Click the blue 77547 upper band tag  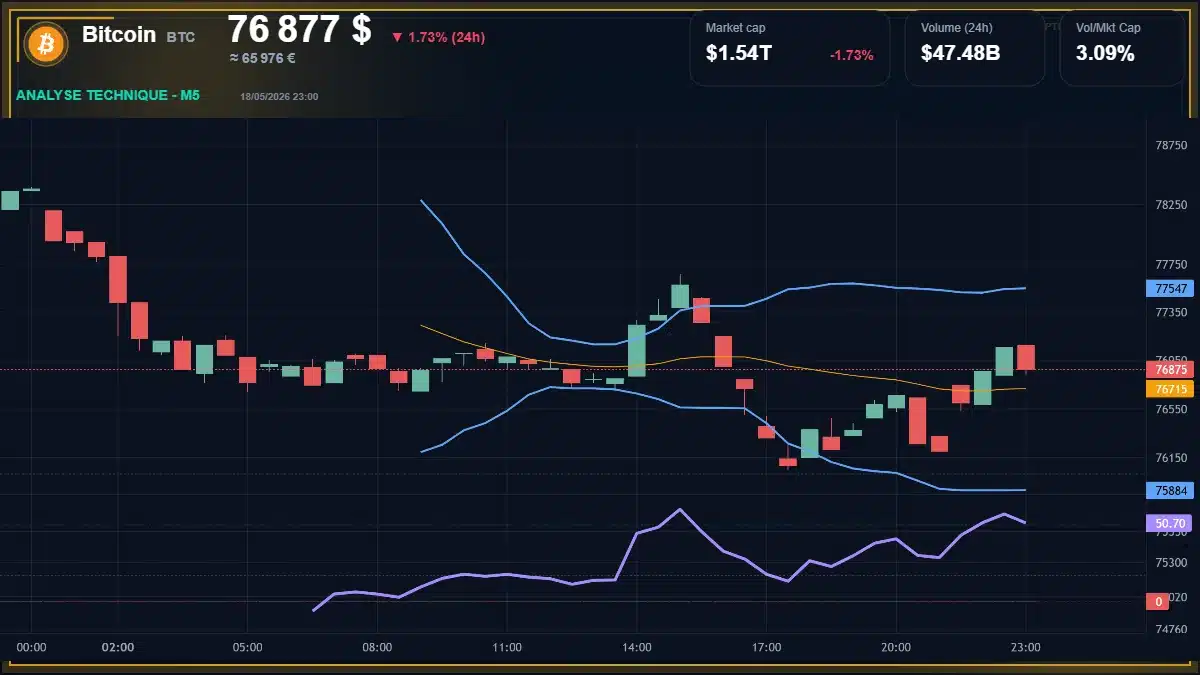pos(1170,289)
